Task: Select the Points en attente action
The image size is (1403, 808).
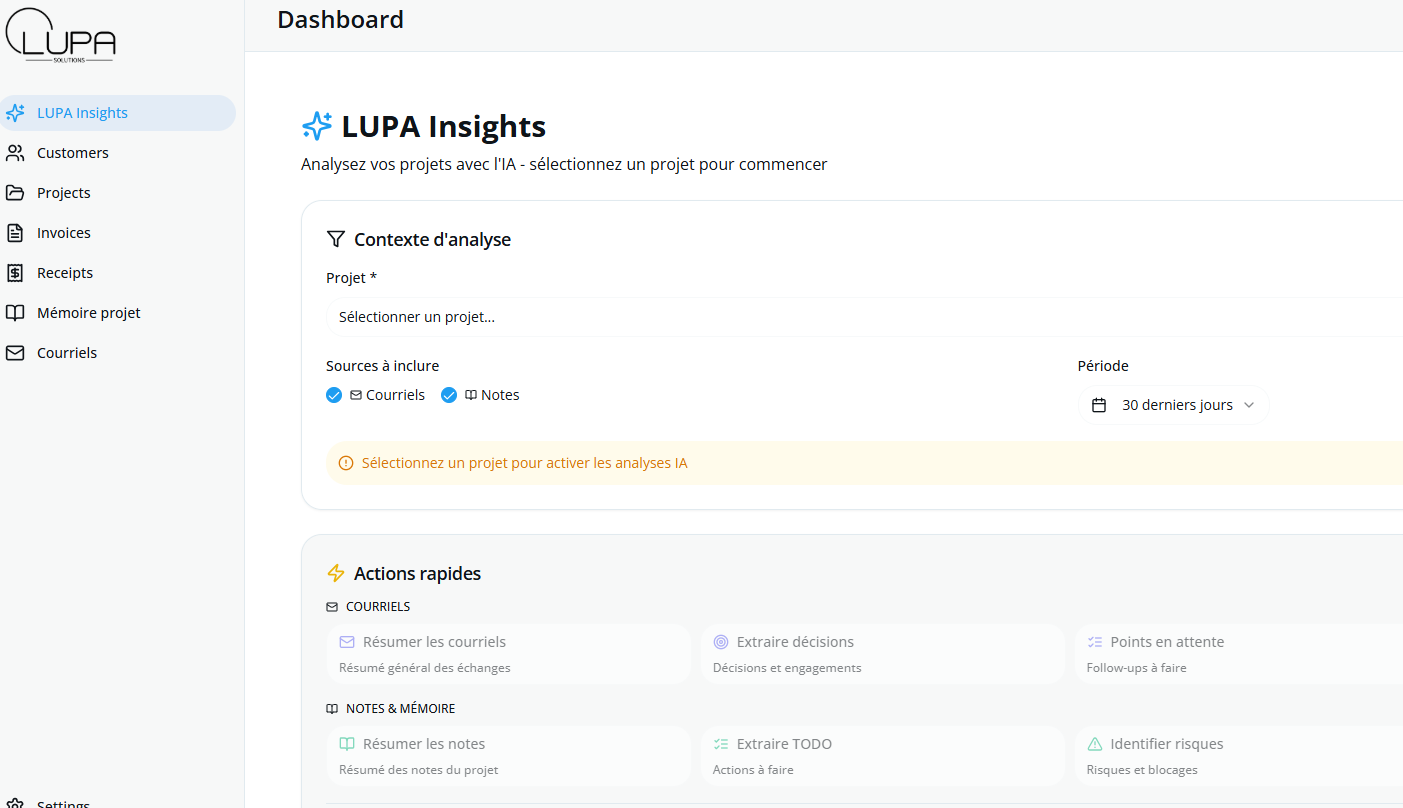Action: pyautogui.click(x=1240, y=654)
